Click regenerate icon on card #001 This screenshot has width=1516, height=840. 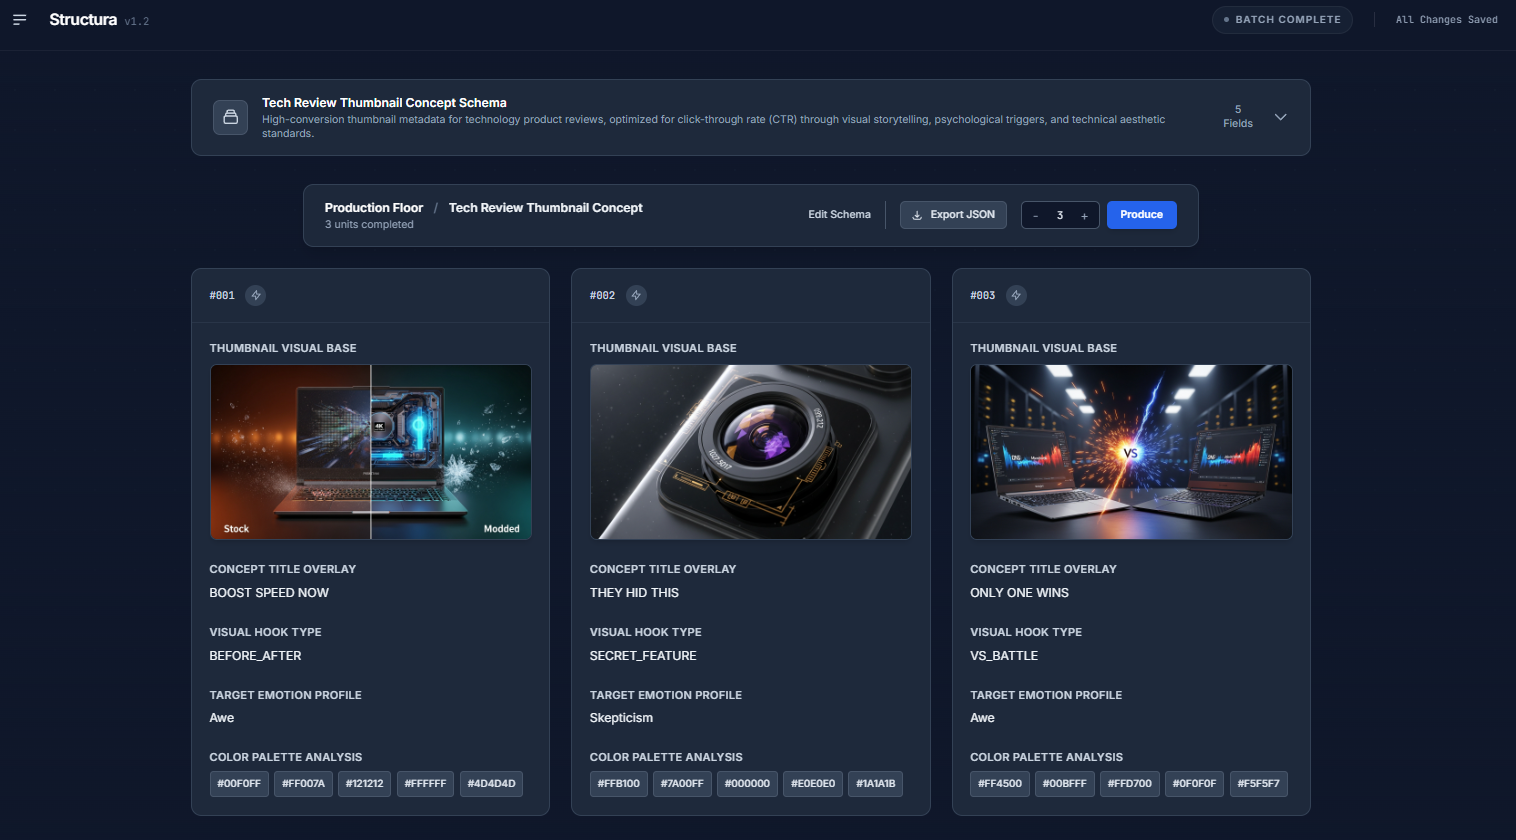[256, 295]
